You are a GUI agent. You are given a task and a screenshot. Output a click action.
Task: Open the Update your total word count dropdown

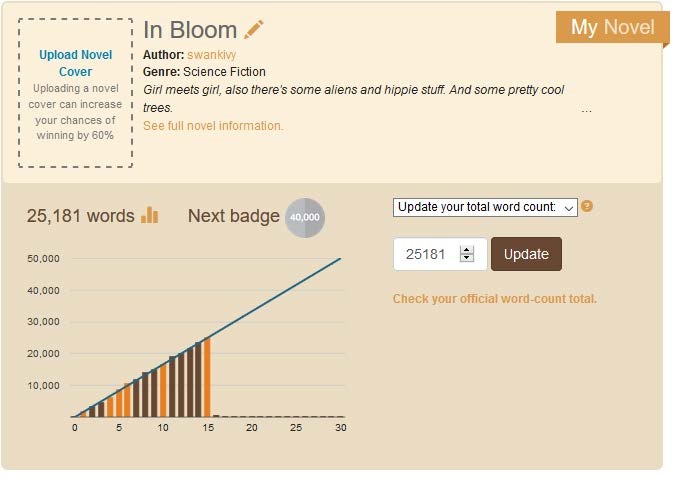point(485,208)
